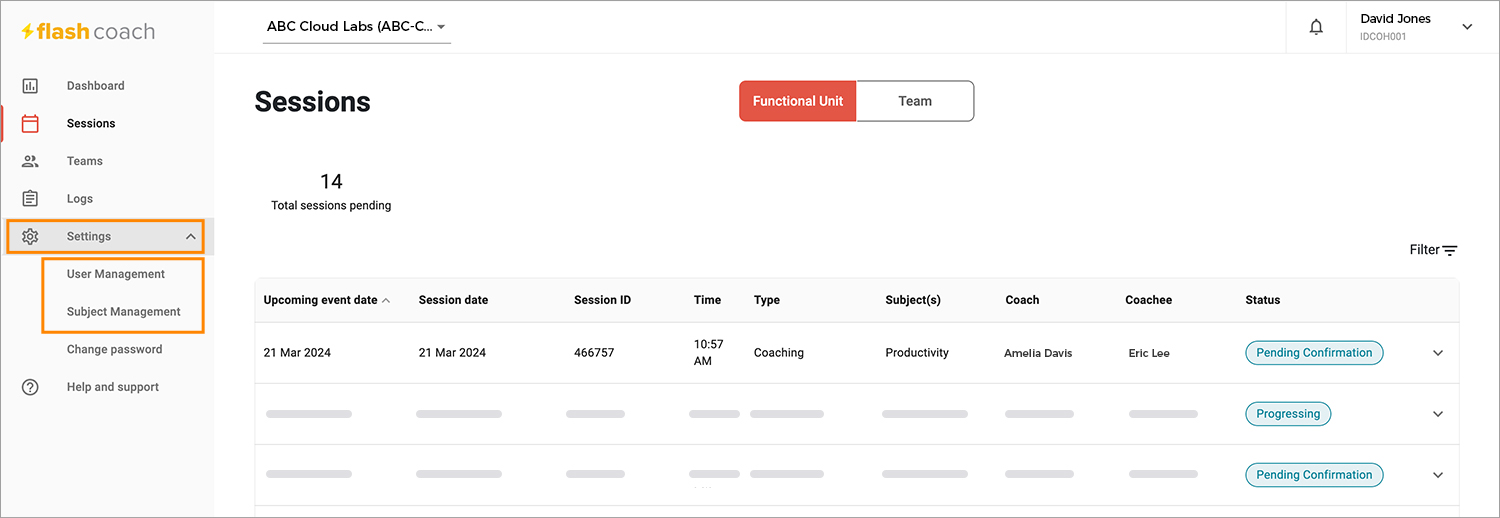The height and width of the screenshot is (518, 1500).
Task: Click the Settings gear icon
Action: 30,237
